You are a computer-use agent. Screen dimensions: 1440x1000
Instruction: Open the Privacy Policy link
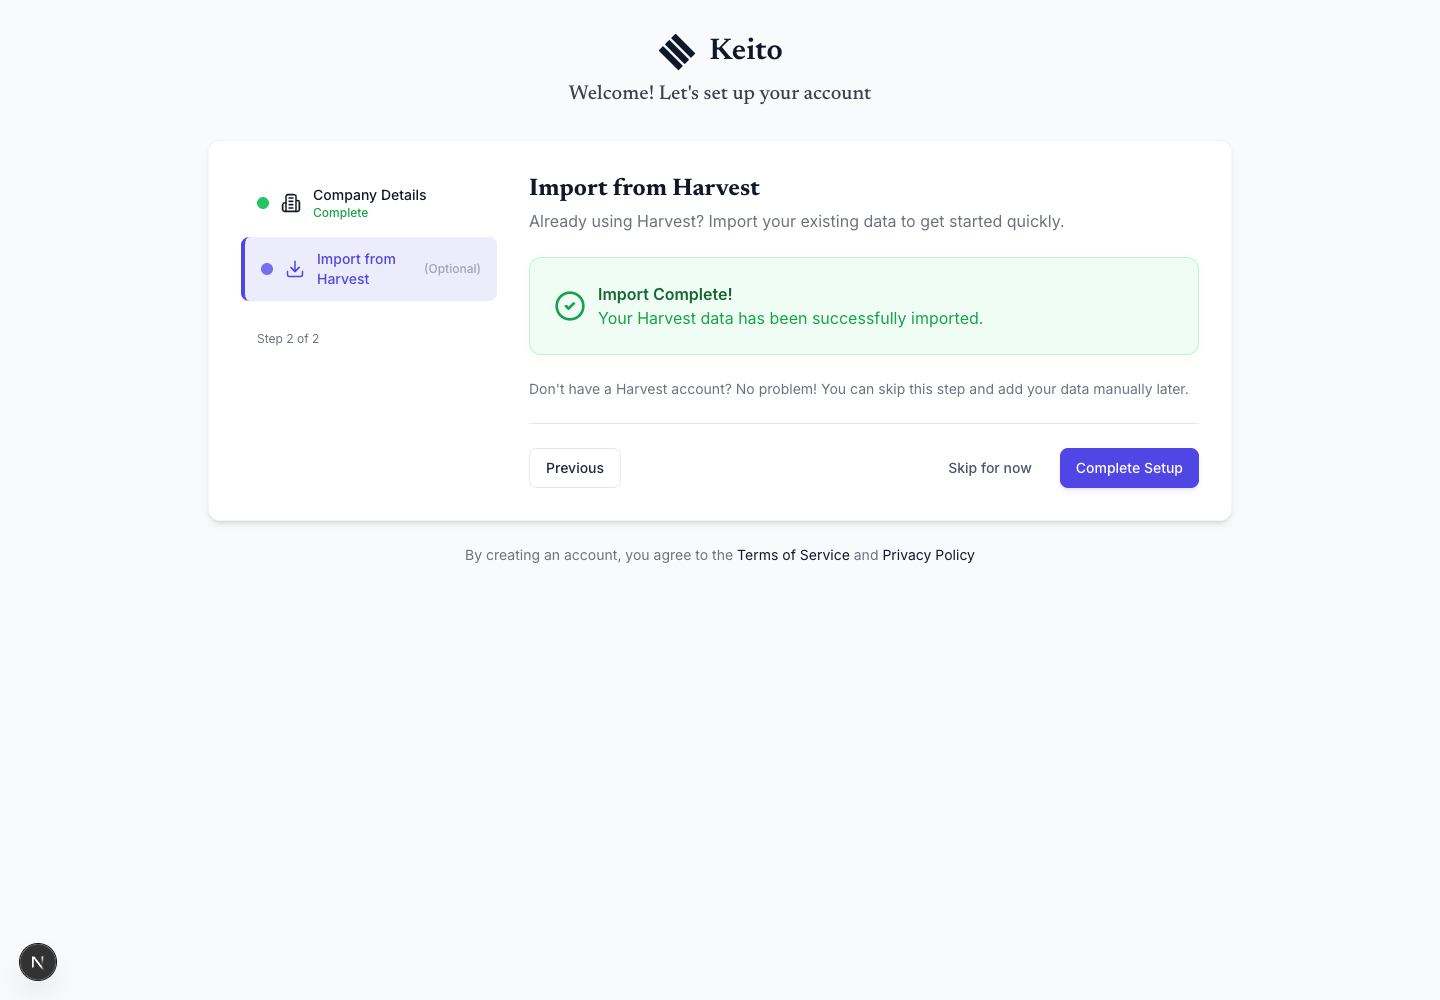click(928, 555)
